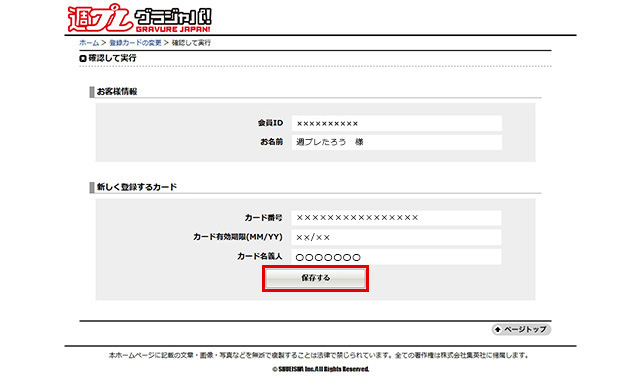Viewport: 640px width, 390px height.
Task: Click the footer copyright disclaimer sentence
Action: click(319, 356)
